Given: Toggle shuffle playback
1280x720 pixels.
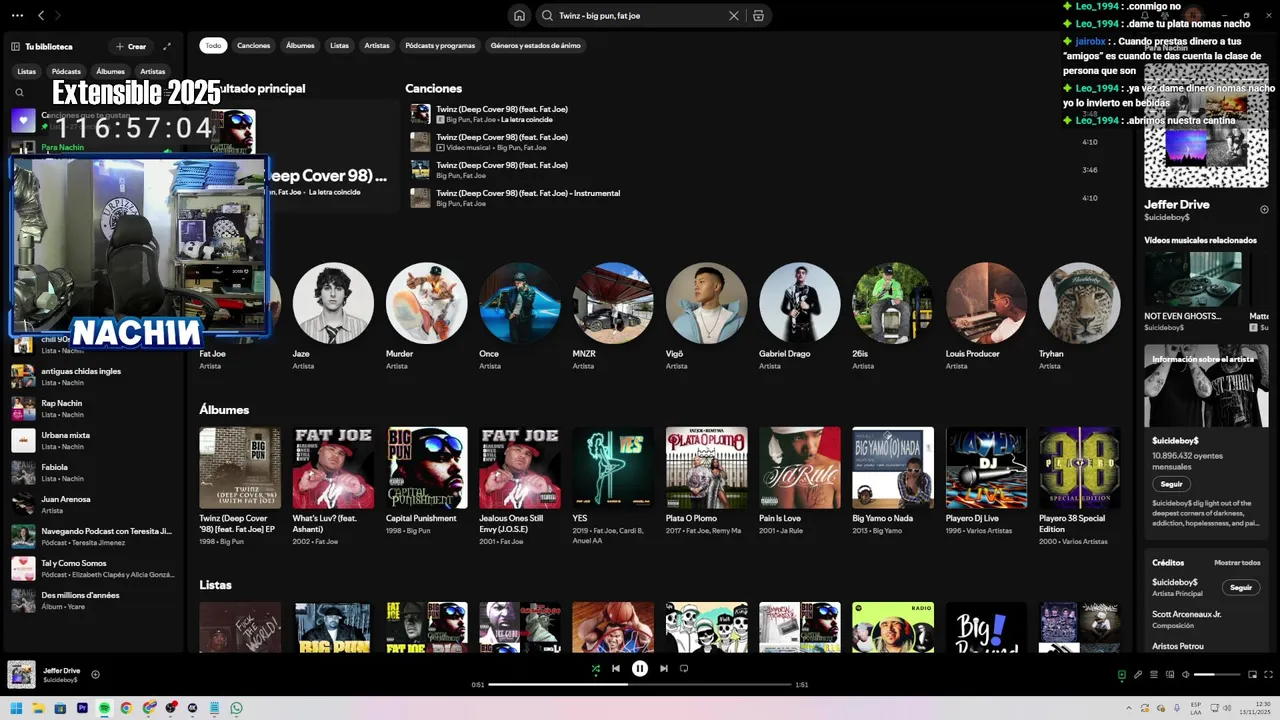Looking at the screenshot, I should pos(595,668).
